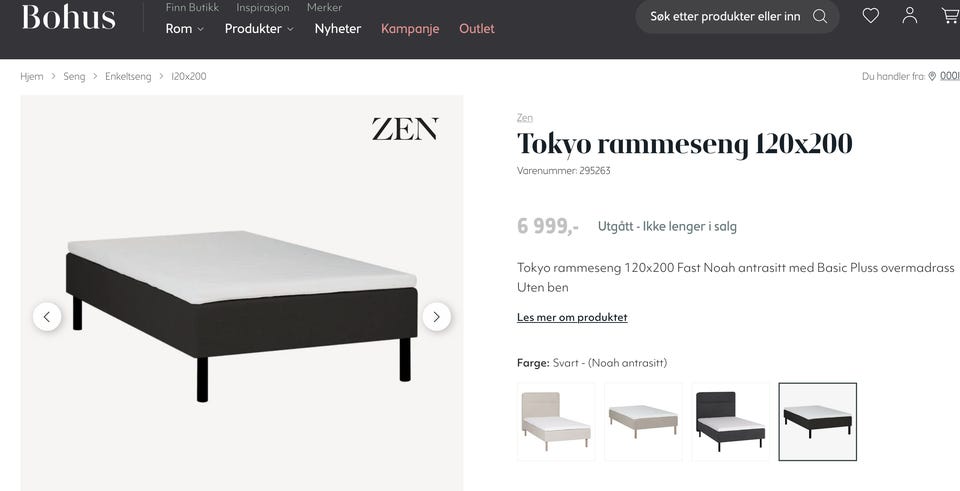Image resolution: width=960 pixels, height=491 pixels.
Task: Click the Finn Butikk link
Action: (192, 7)
